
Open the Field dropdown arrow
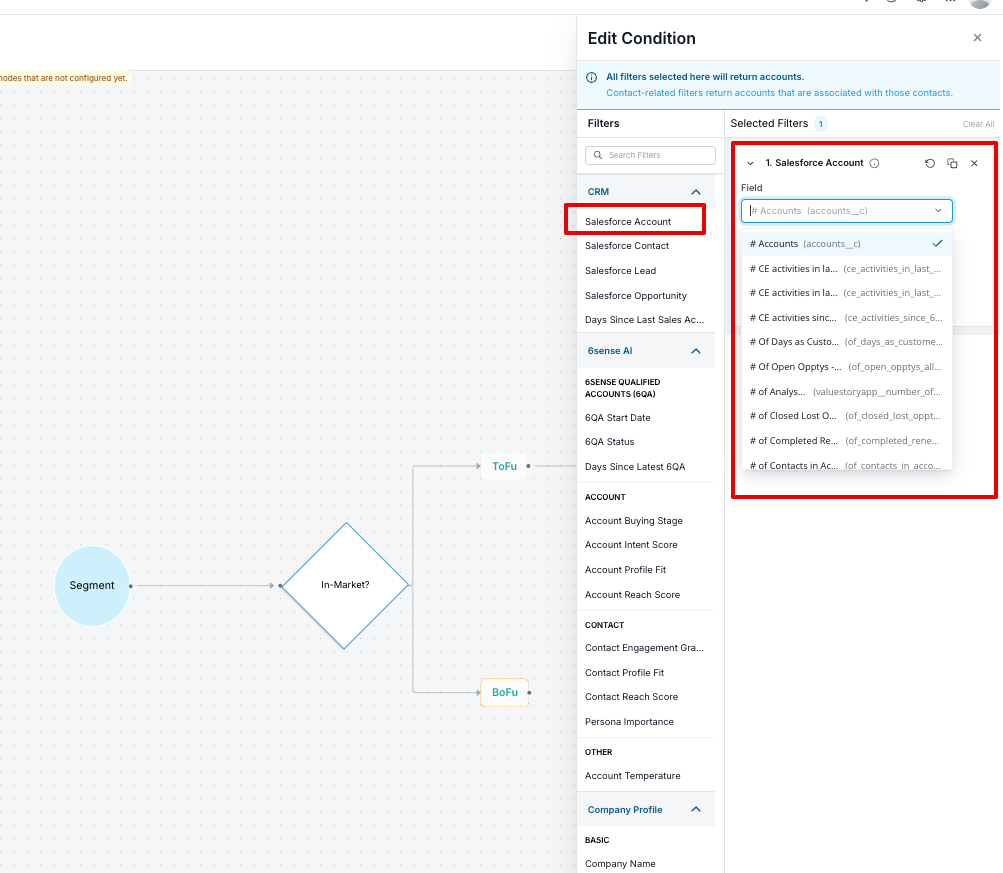click(x=938, y=210)
